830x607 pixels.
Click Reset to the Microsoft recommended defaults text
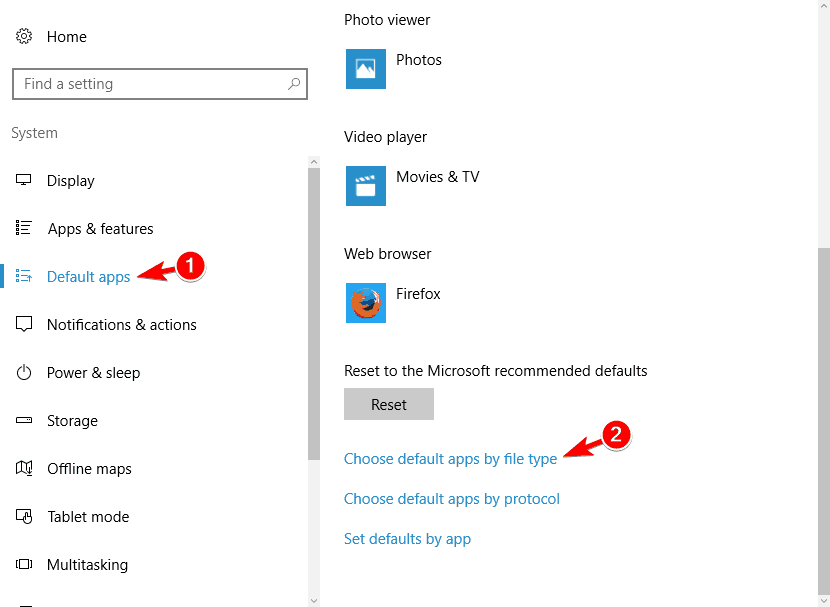coord(495,371)
